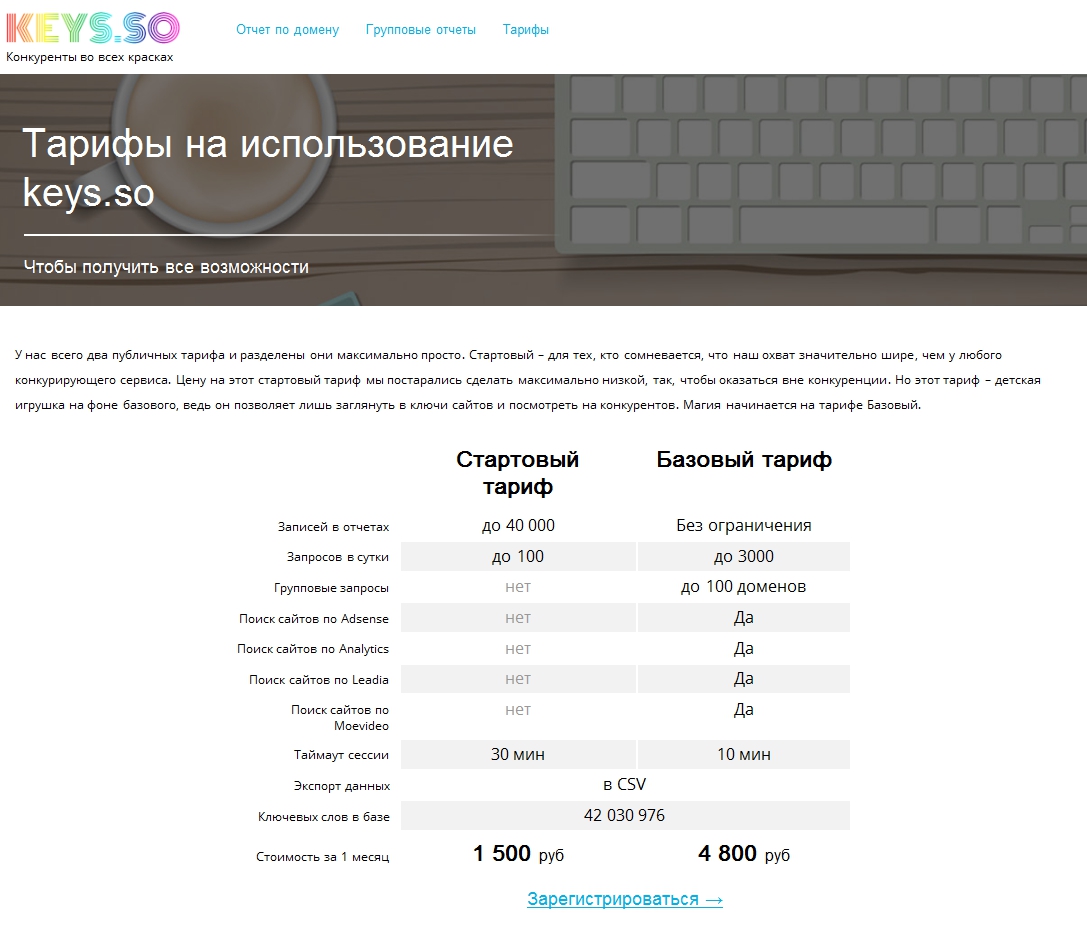Image resolution: width=1087 pixels, height=933 pixels.
Task: Click the нет cell in Analytics row
Action: coord(518,649)
